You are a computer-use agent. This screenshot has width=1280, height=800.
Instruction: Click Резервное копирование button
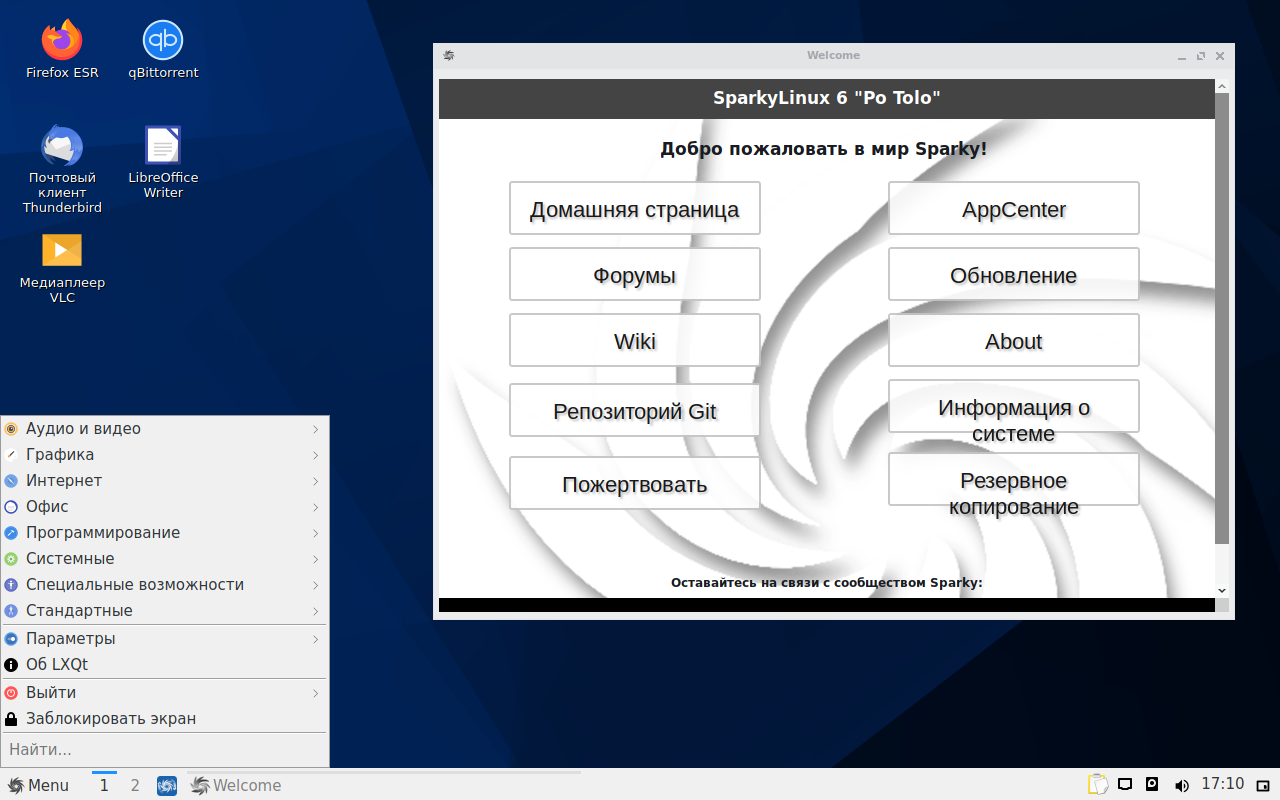1014,479
